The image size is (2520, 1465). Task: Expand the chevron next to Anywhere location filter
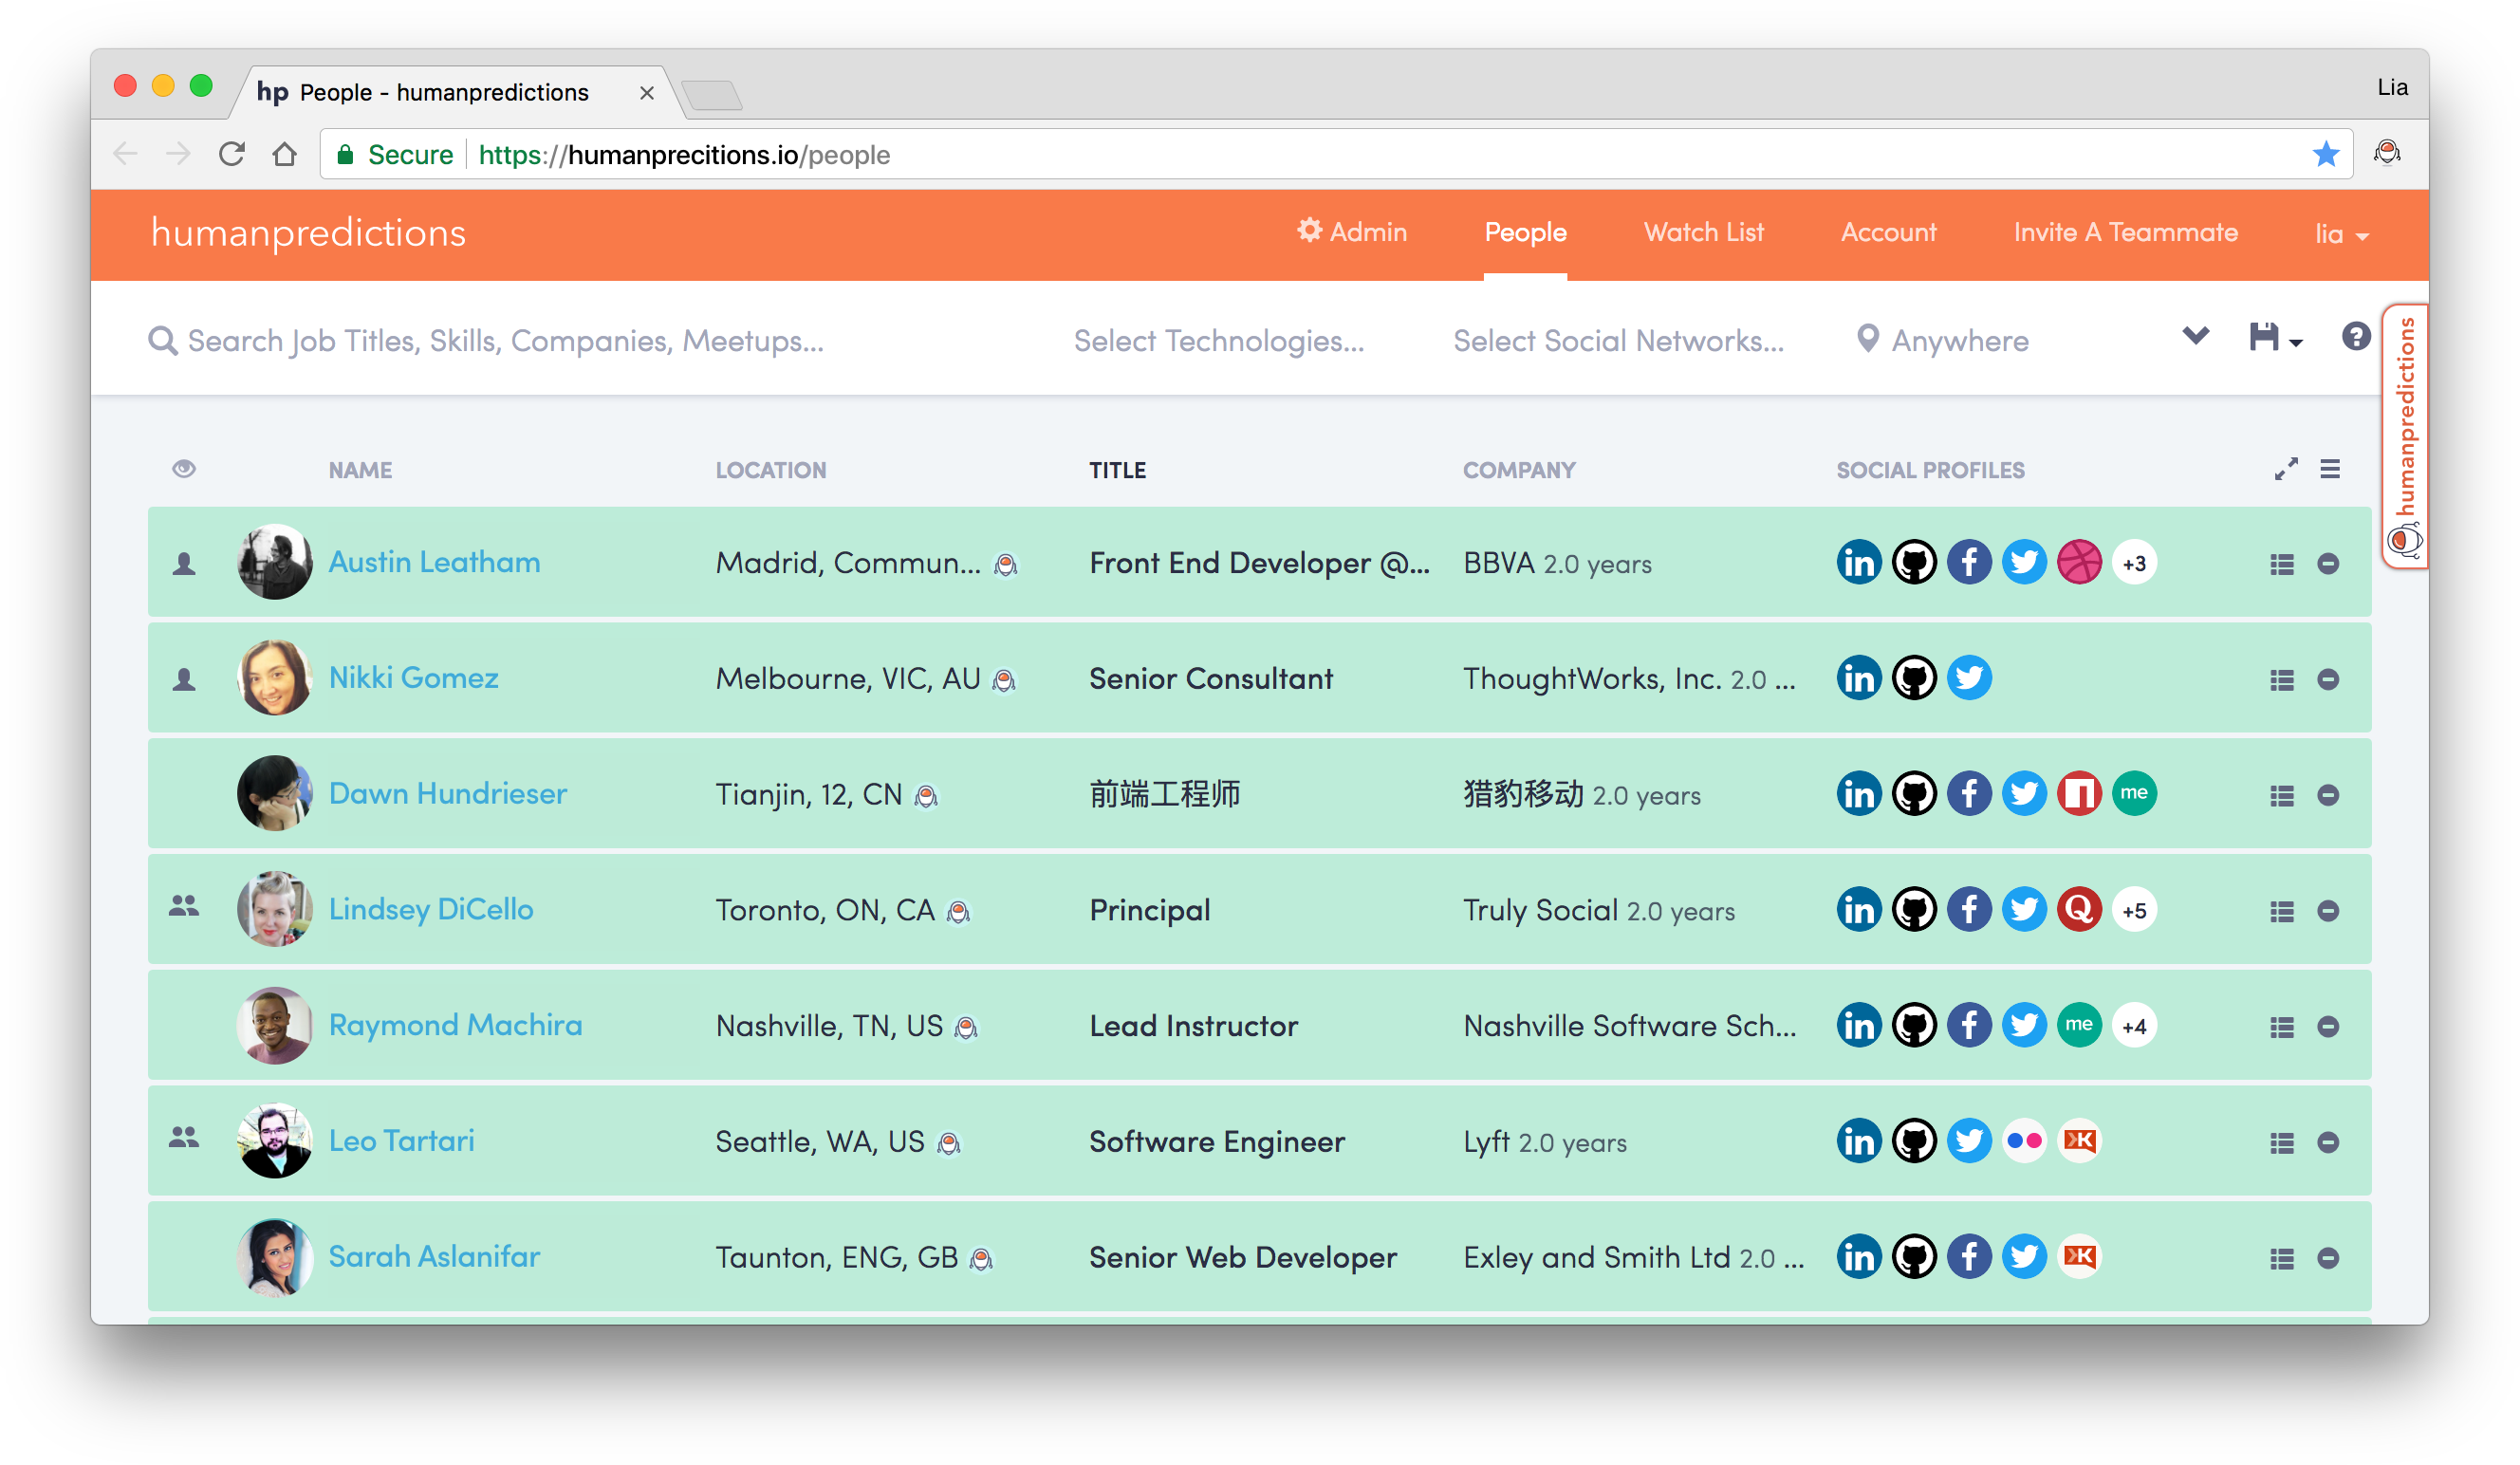tap(2194, 337)
